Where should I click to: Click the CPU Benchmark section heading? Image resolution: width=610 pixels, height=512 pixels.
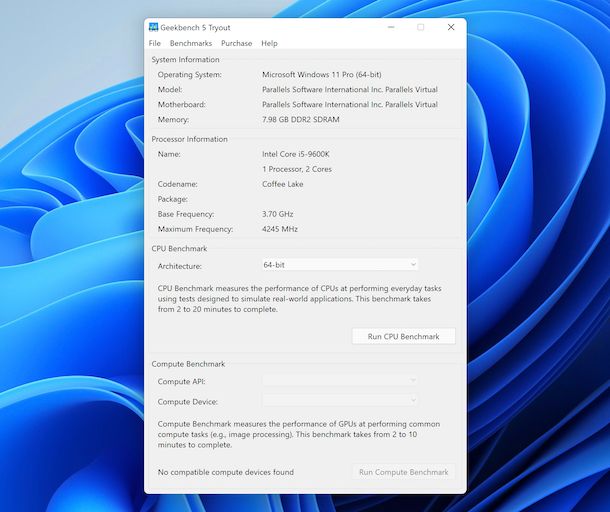point(179,248)
